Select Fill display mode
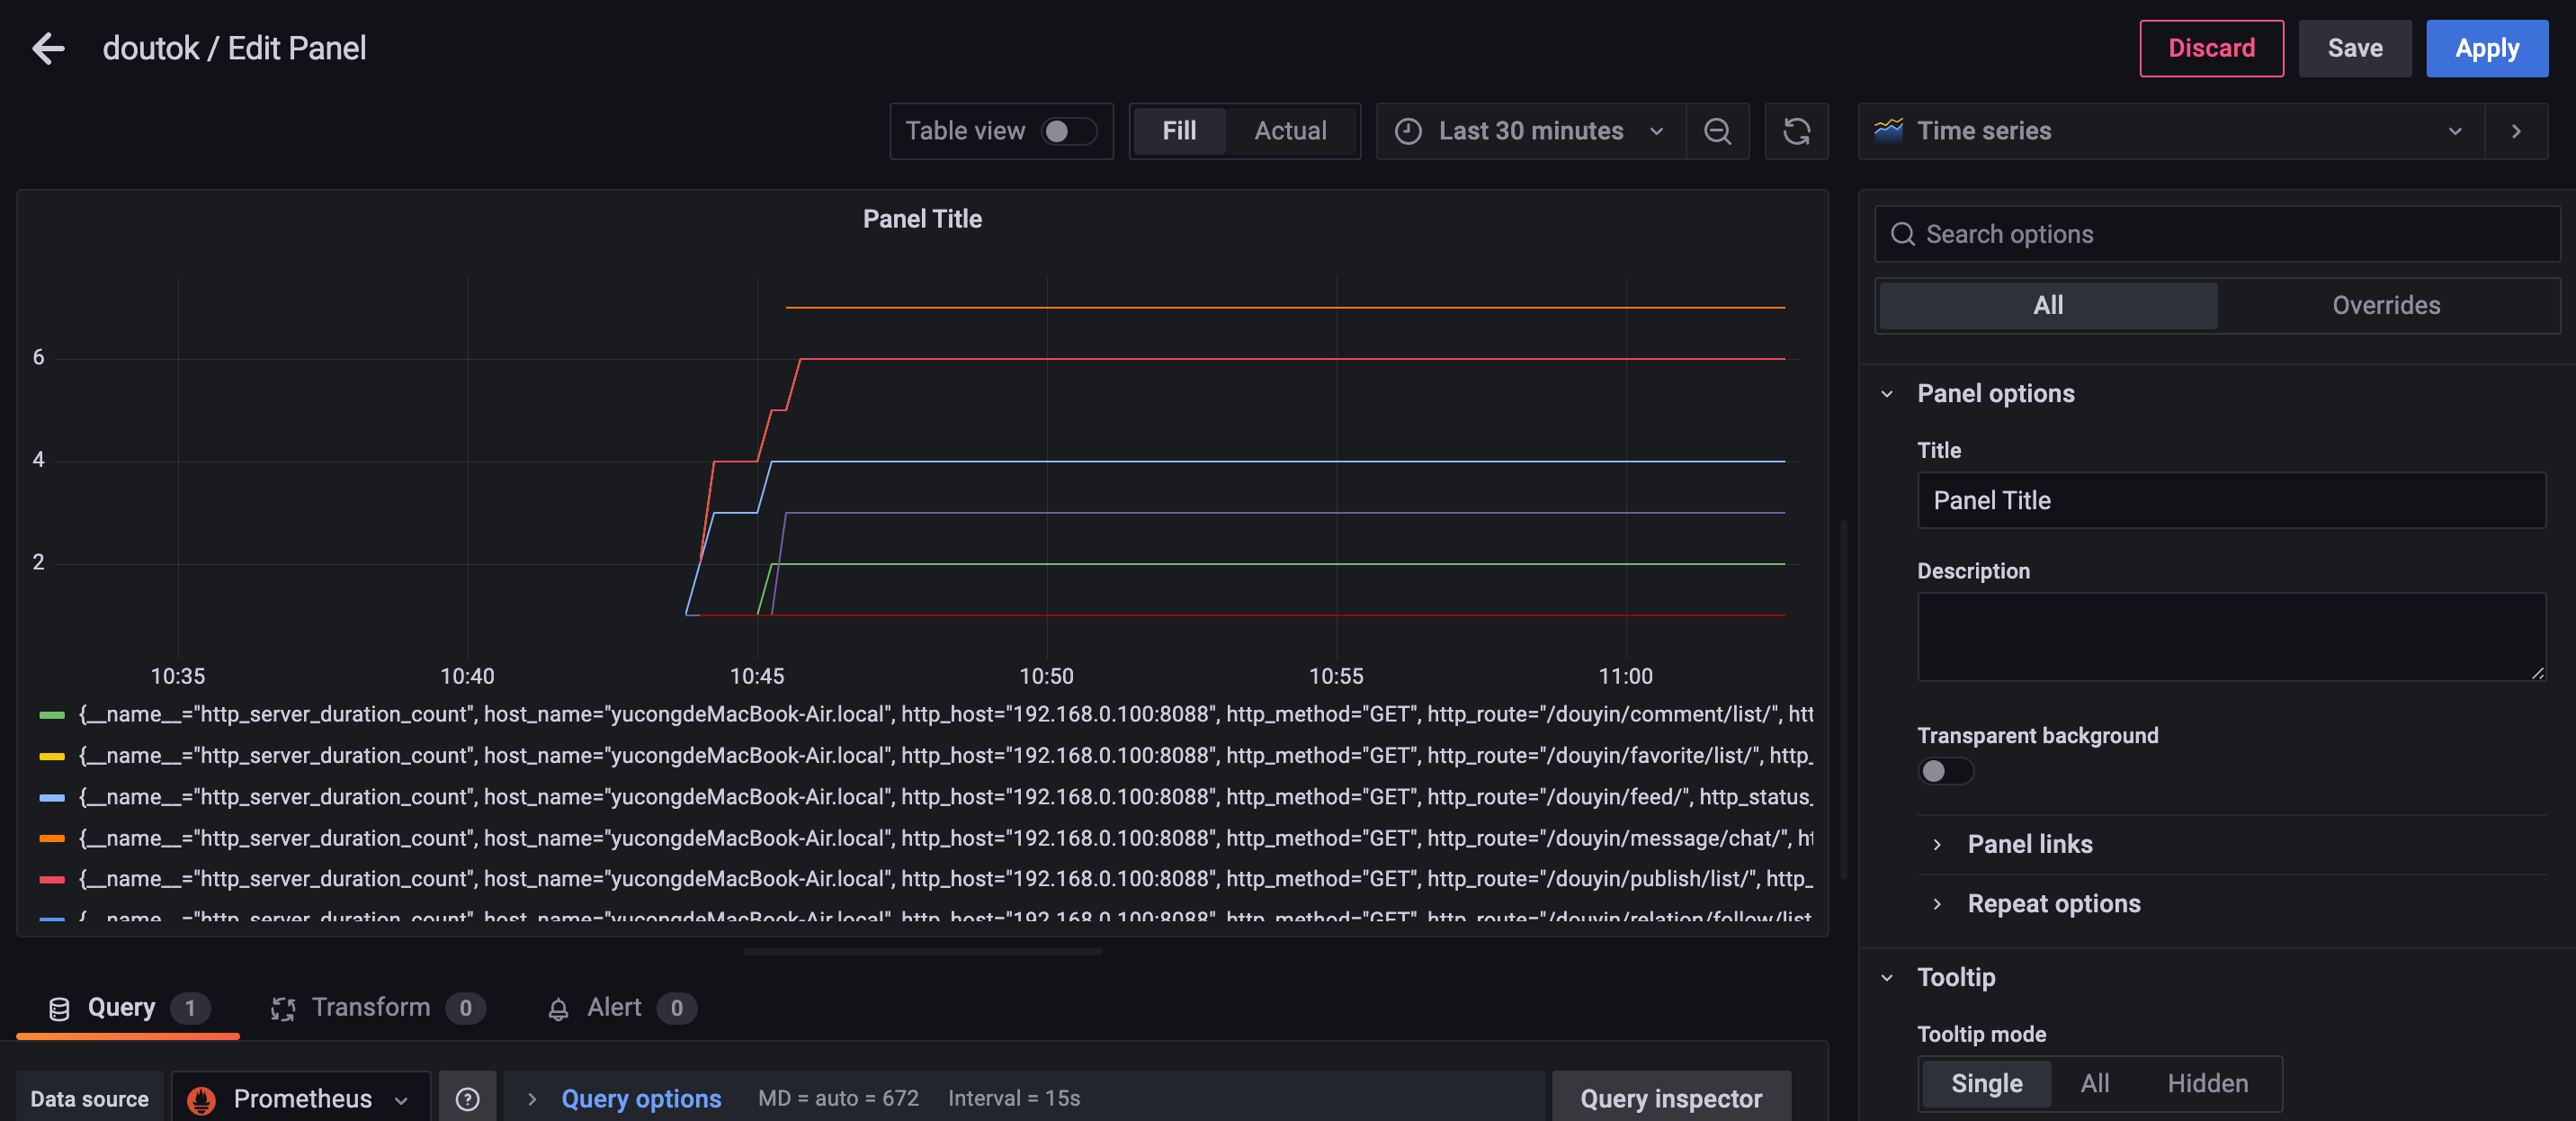This screenshot has width=2576, height=1121. coord(1178,131)
